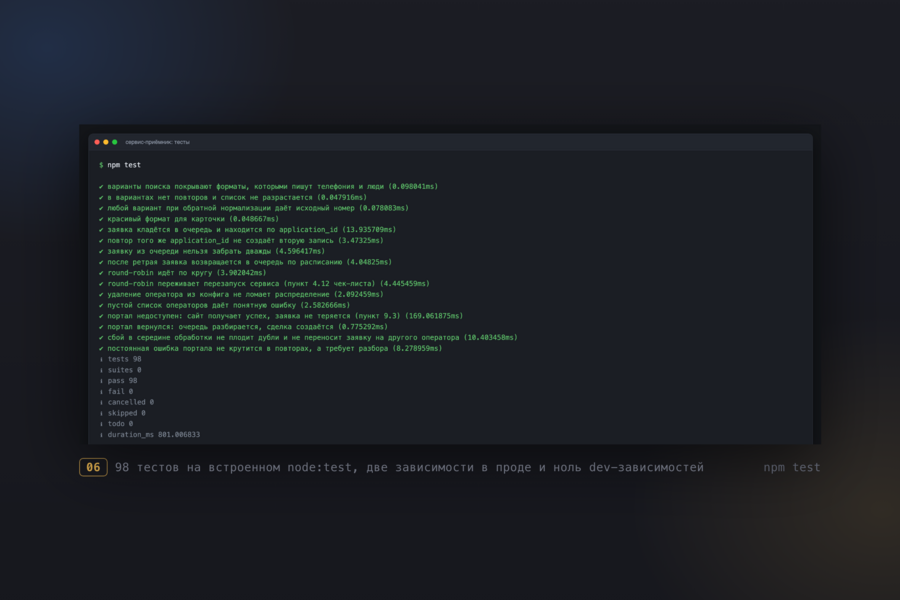Click the 'пустой список операторов' test line
900x600 pixels.
pyautogui.click(x=224, y=305)
